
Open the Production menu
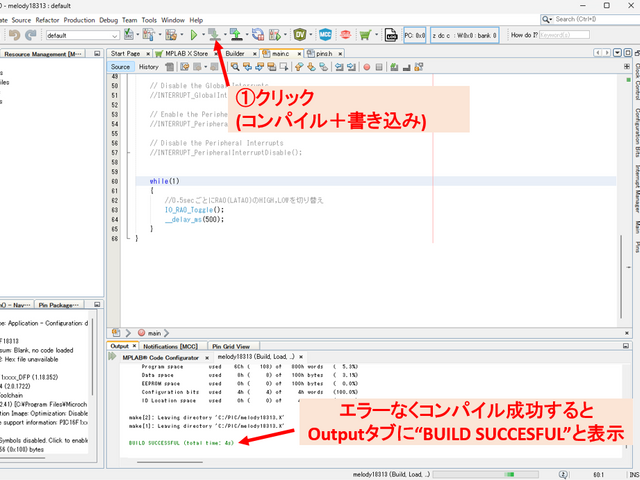click(x=79, y=20)
